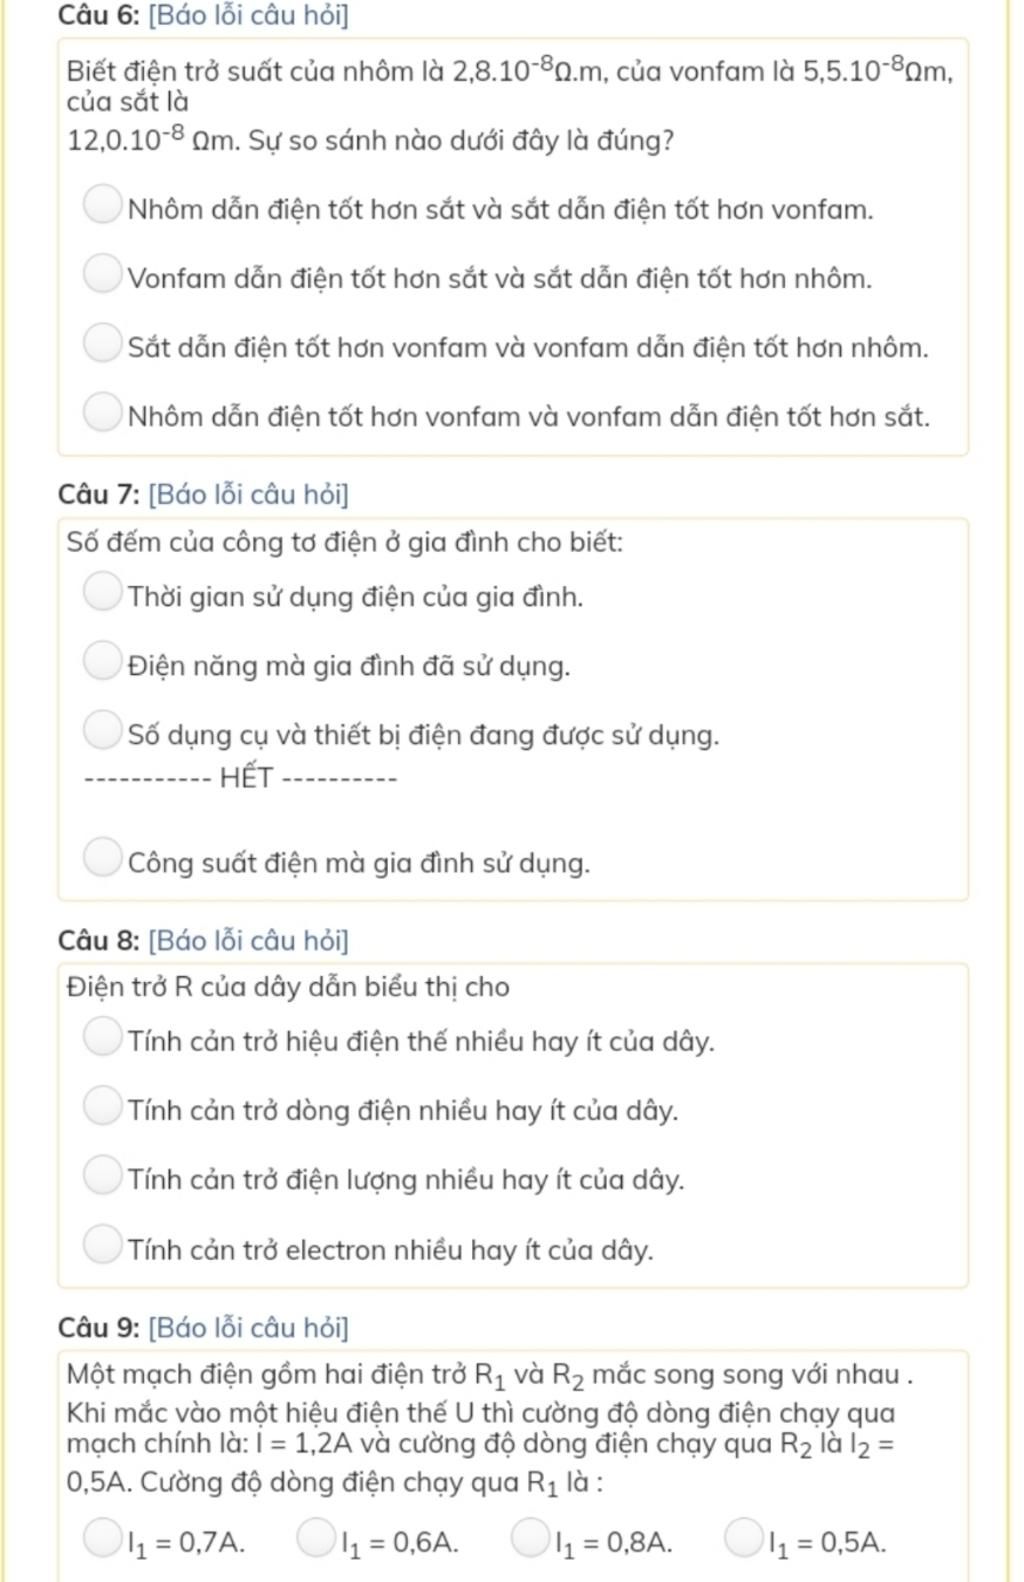The height and width of the screenshot is (1582, 1024).
Task: Choose answer I₁ = 0,7A
Action: pyautogui.click(x=102, y=1538)
